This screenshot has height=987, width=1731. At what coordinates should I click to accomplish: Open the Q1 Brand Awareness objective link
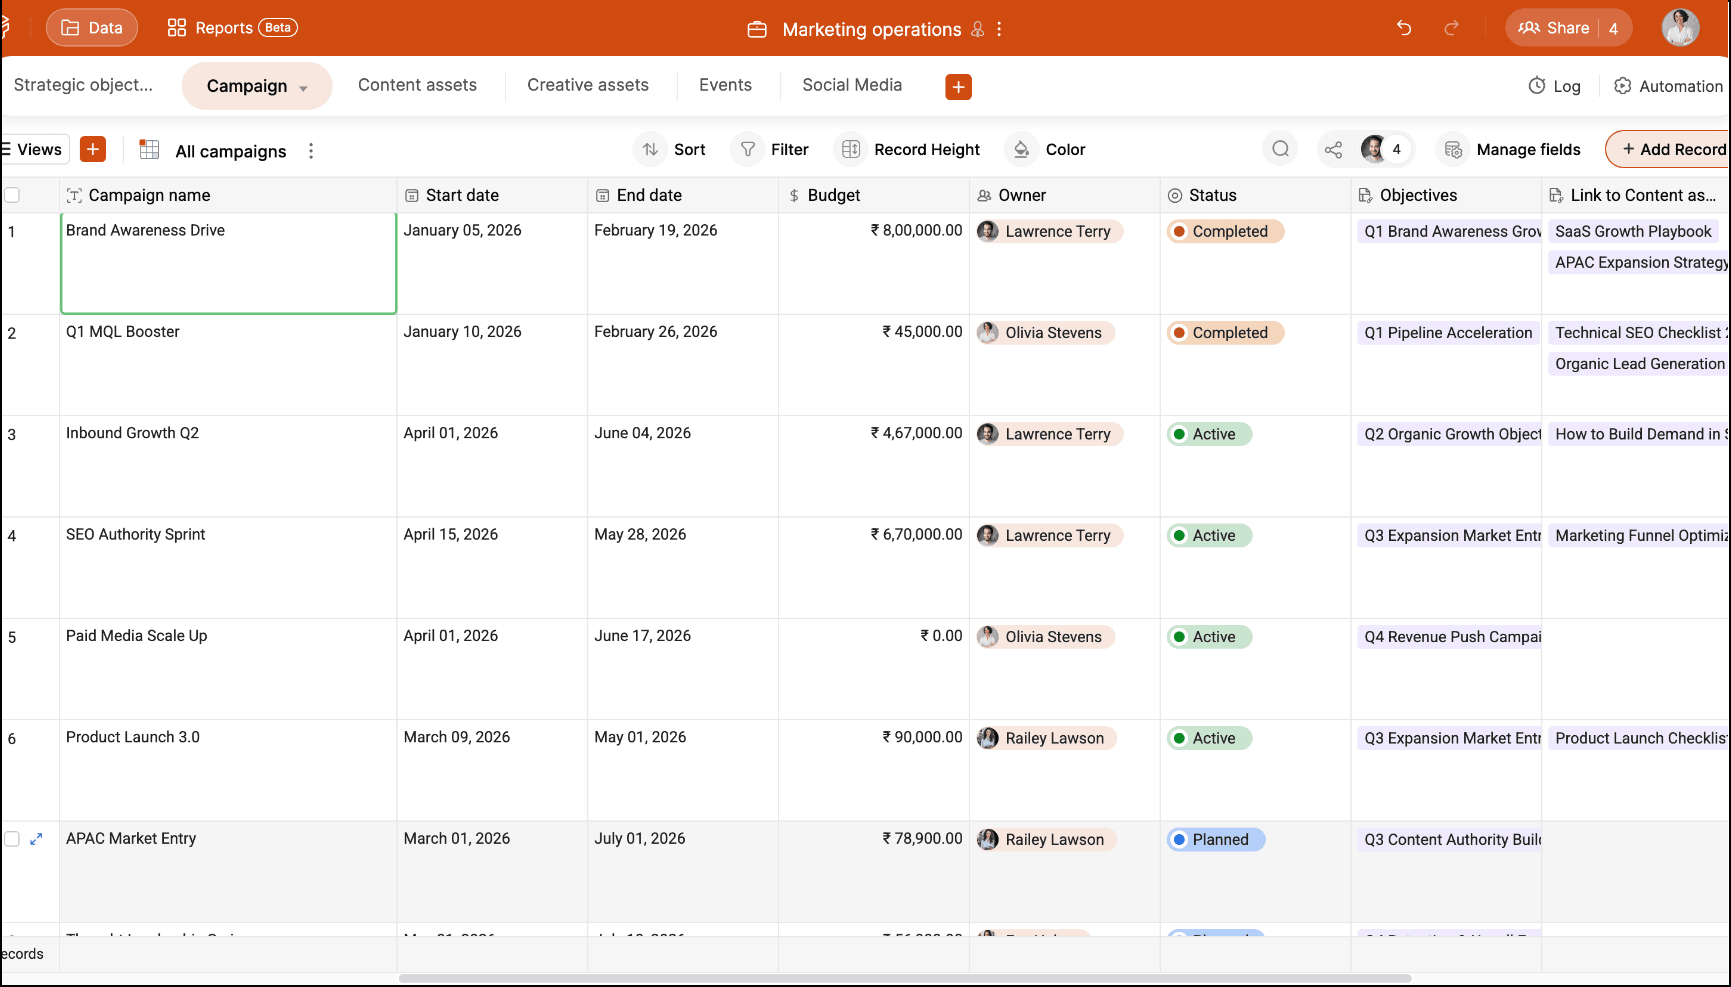1450,231
